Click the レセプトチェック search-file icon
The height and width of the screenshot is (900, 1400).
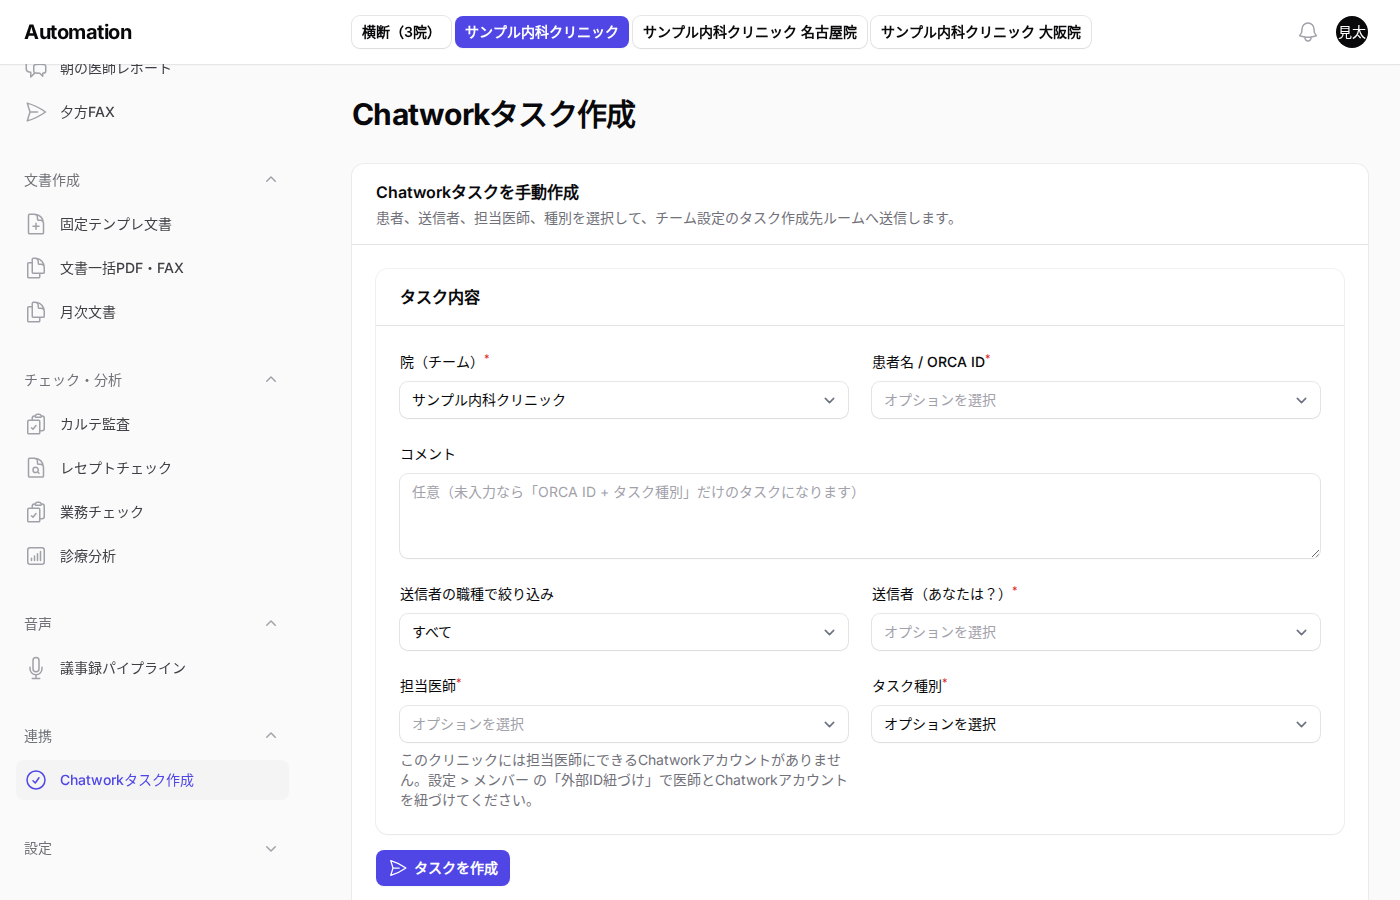click(36, 468)
